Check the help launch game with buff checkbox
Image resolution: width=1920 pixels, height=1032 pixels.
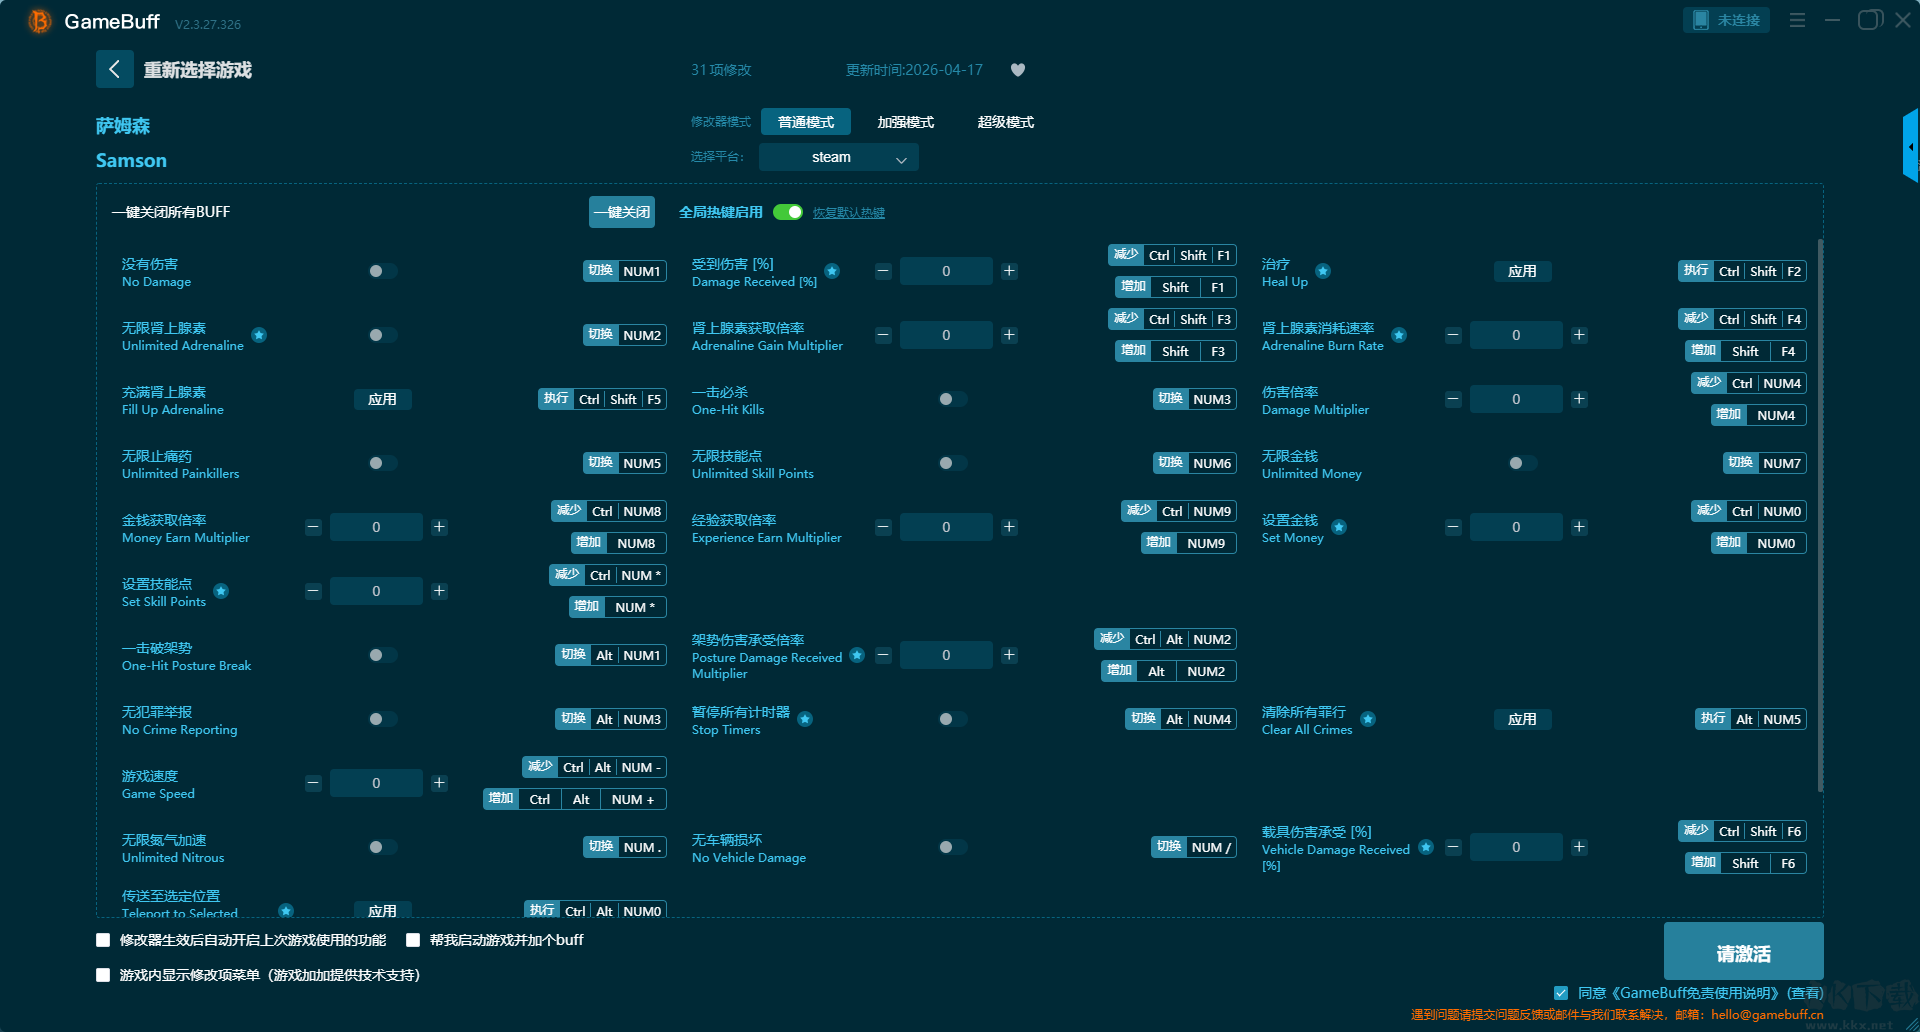413,940
